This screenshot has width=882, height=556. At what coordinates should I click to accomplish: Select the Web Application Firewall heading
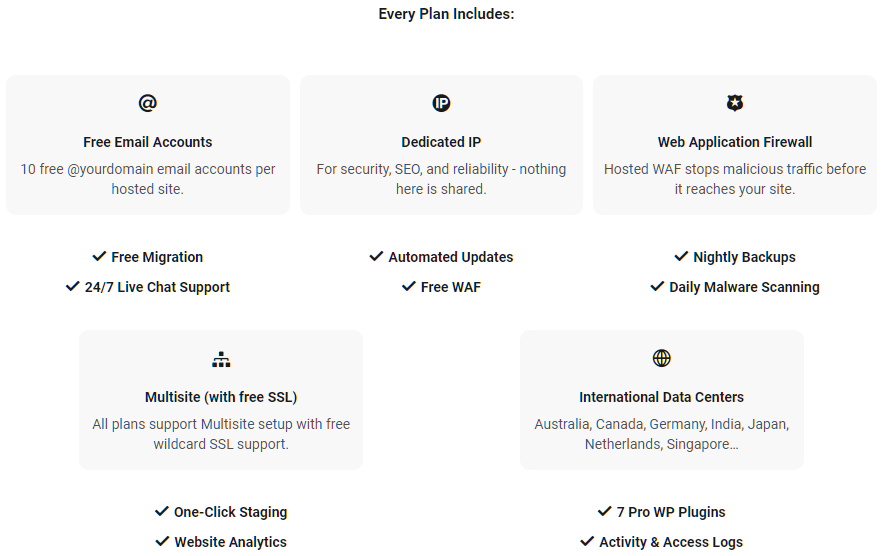point(735,142)
